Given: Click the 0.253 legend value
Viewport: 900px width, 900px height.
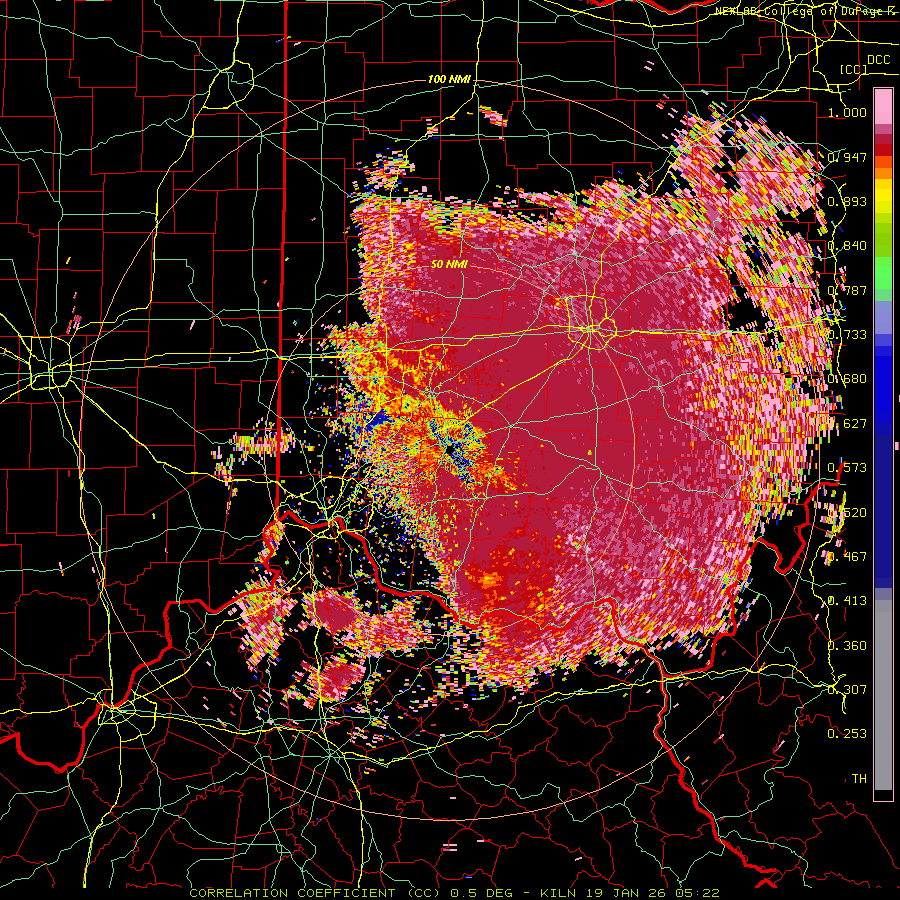Looking at the screenshot, I should coord(847,734).
